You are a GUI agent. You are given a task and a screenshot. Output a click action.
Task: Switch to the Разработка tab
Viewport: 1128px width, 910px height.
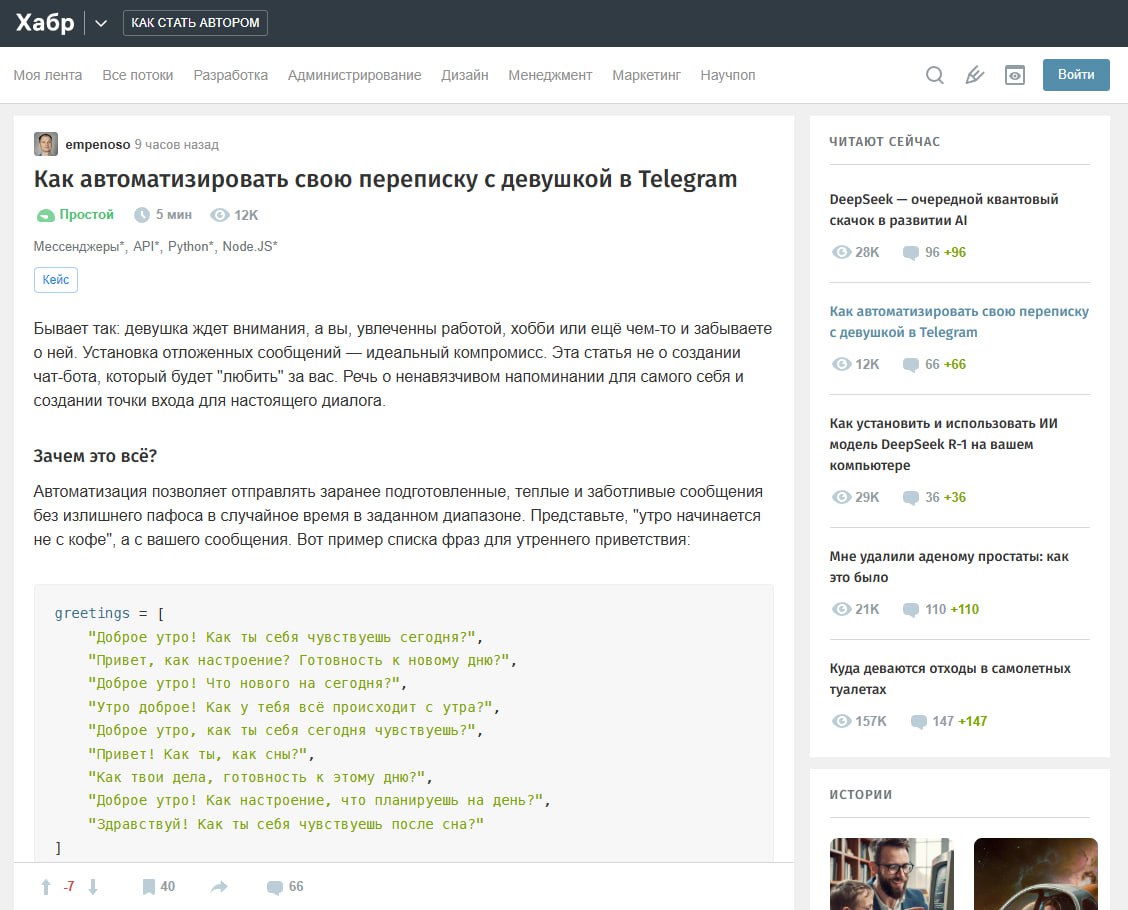coord(230,75)
